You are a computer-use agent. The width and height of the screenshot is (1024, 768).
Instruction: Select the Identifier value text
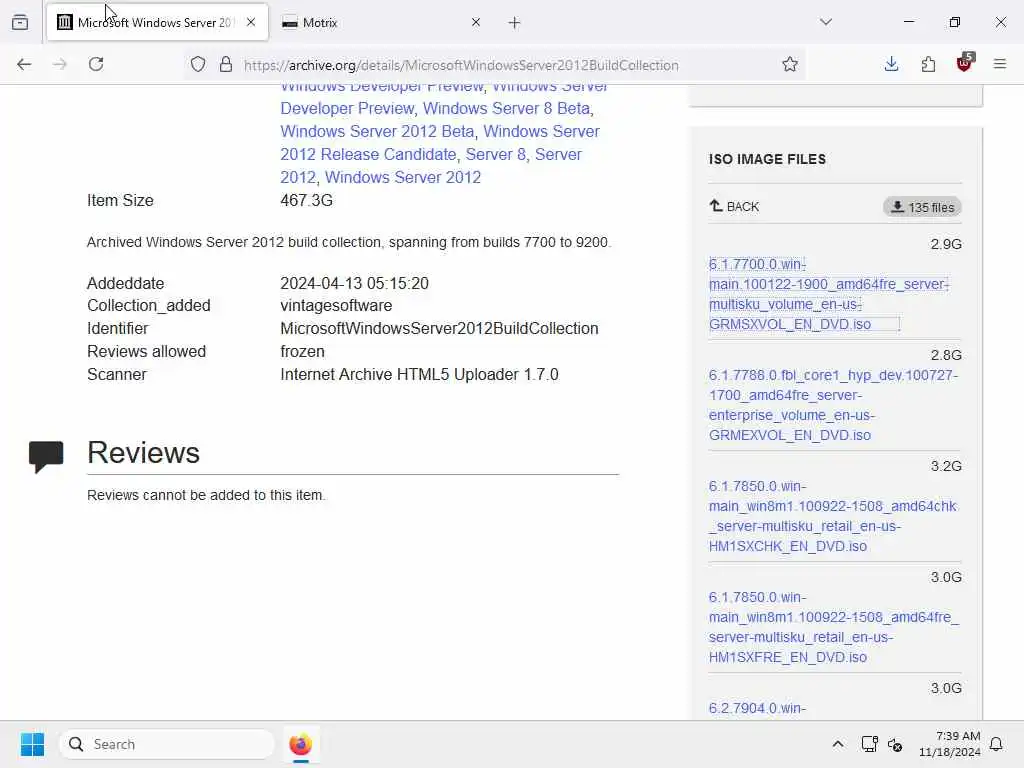(x=440, y=328)
